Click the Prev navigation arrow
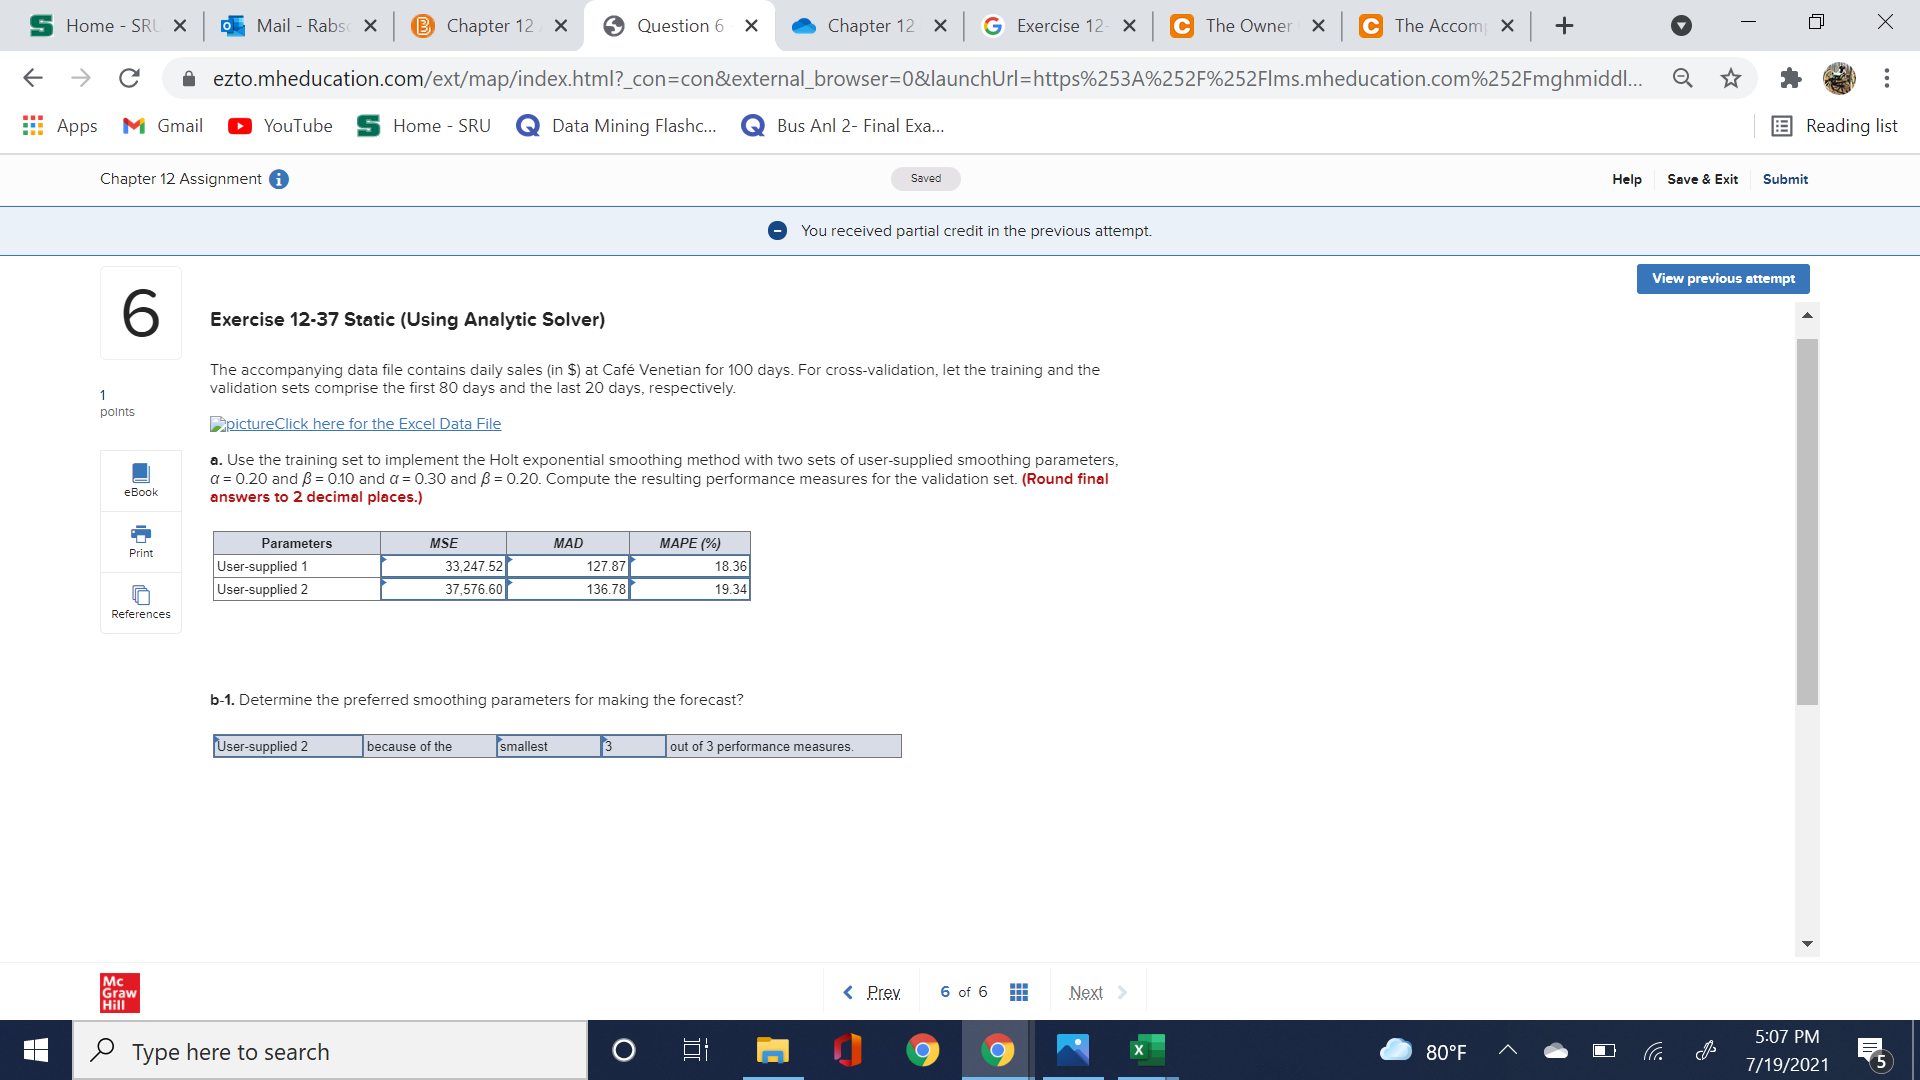The height and width of the screenshot is (1080, 1920). (845, 993)
